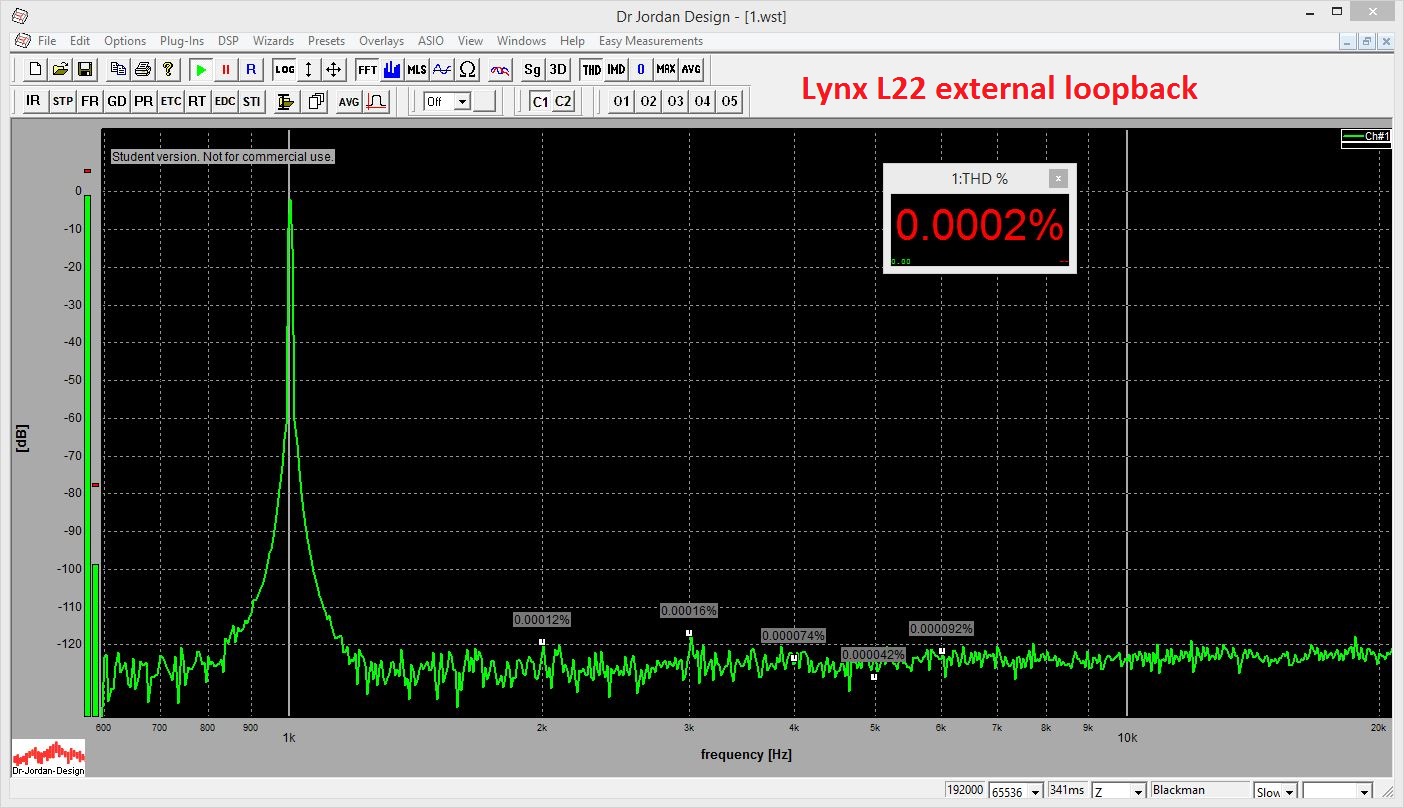Open the Z weighting dropdown
1404x808 pixels.
[1138, 792]
